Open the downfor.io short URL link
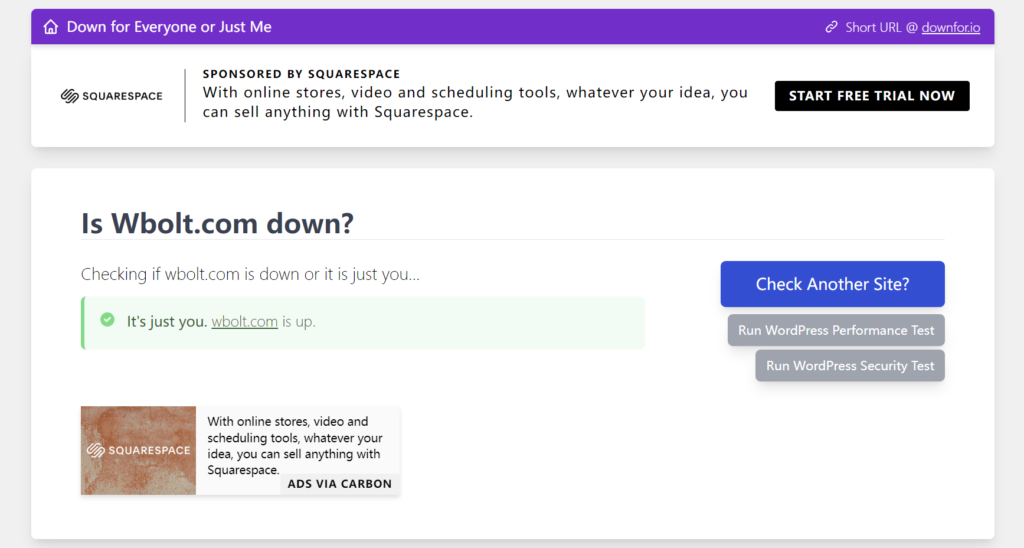The height and width of the screenshot is (548, 1024). pos(950,27)
